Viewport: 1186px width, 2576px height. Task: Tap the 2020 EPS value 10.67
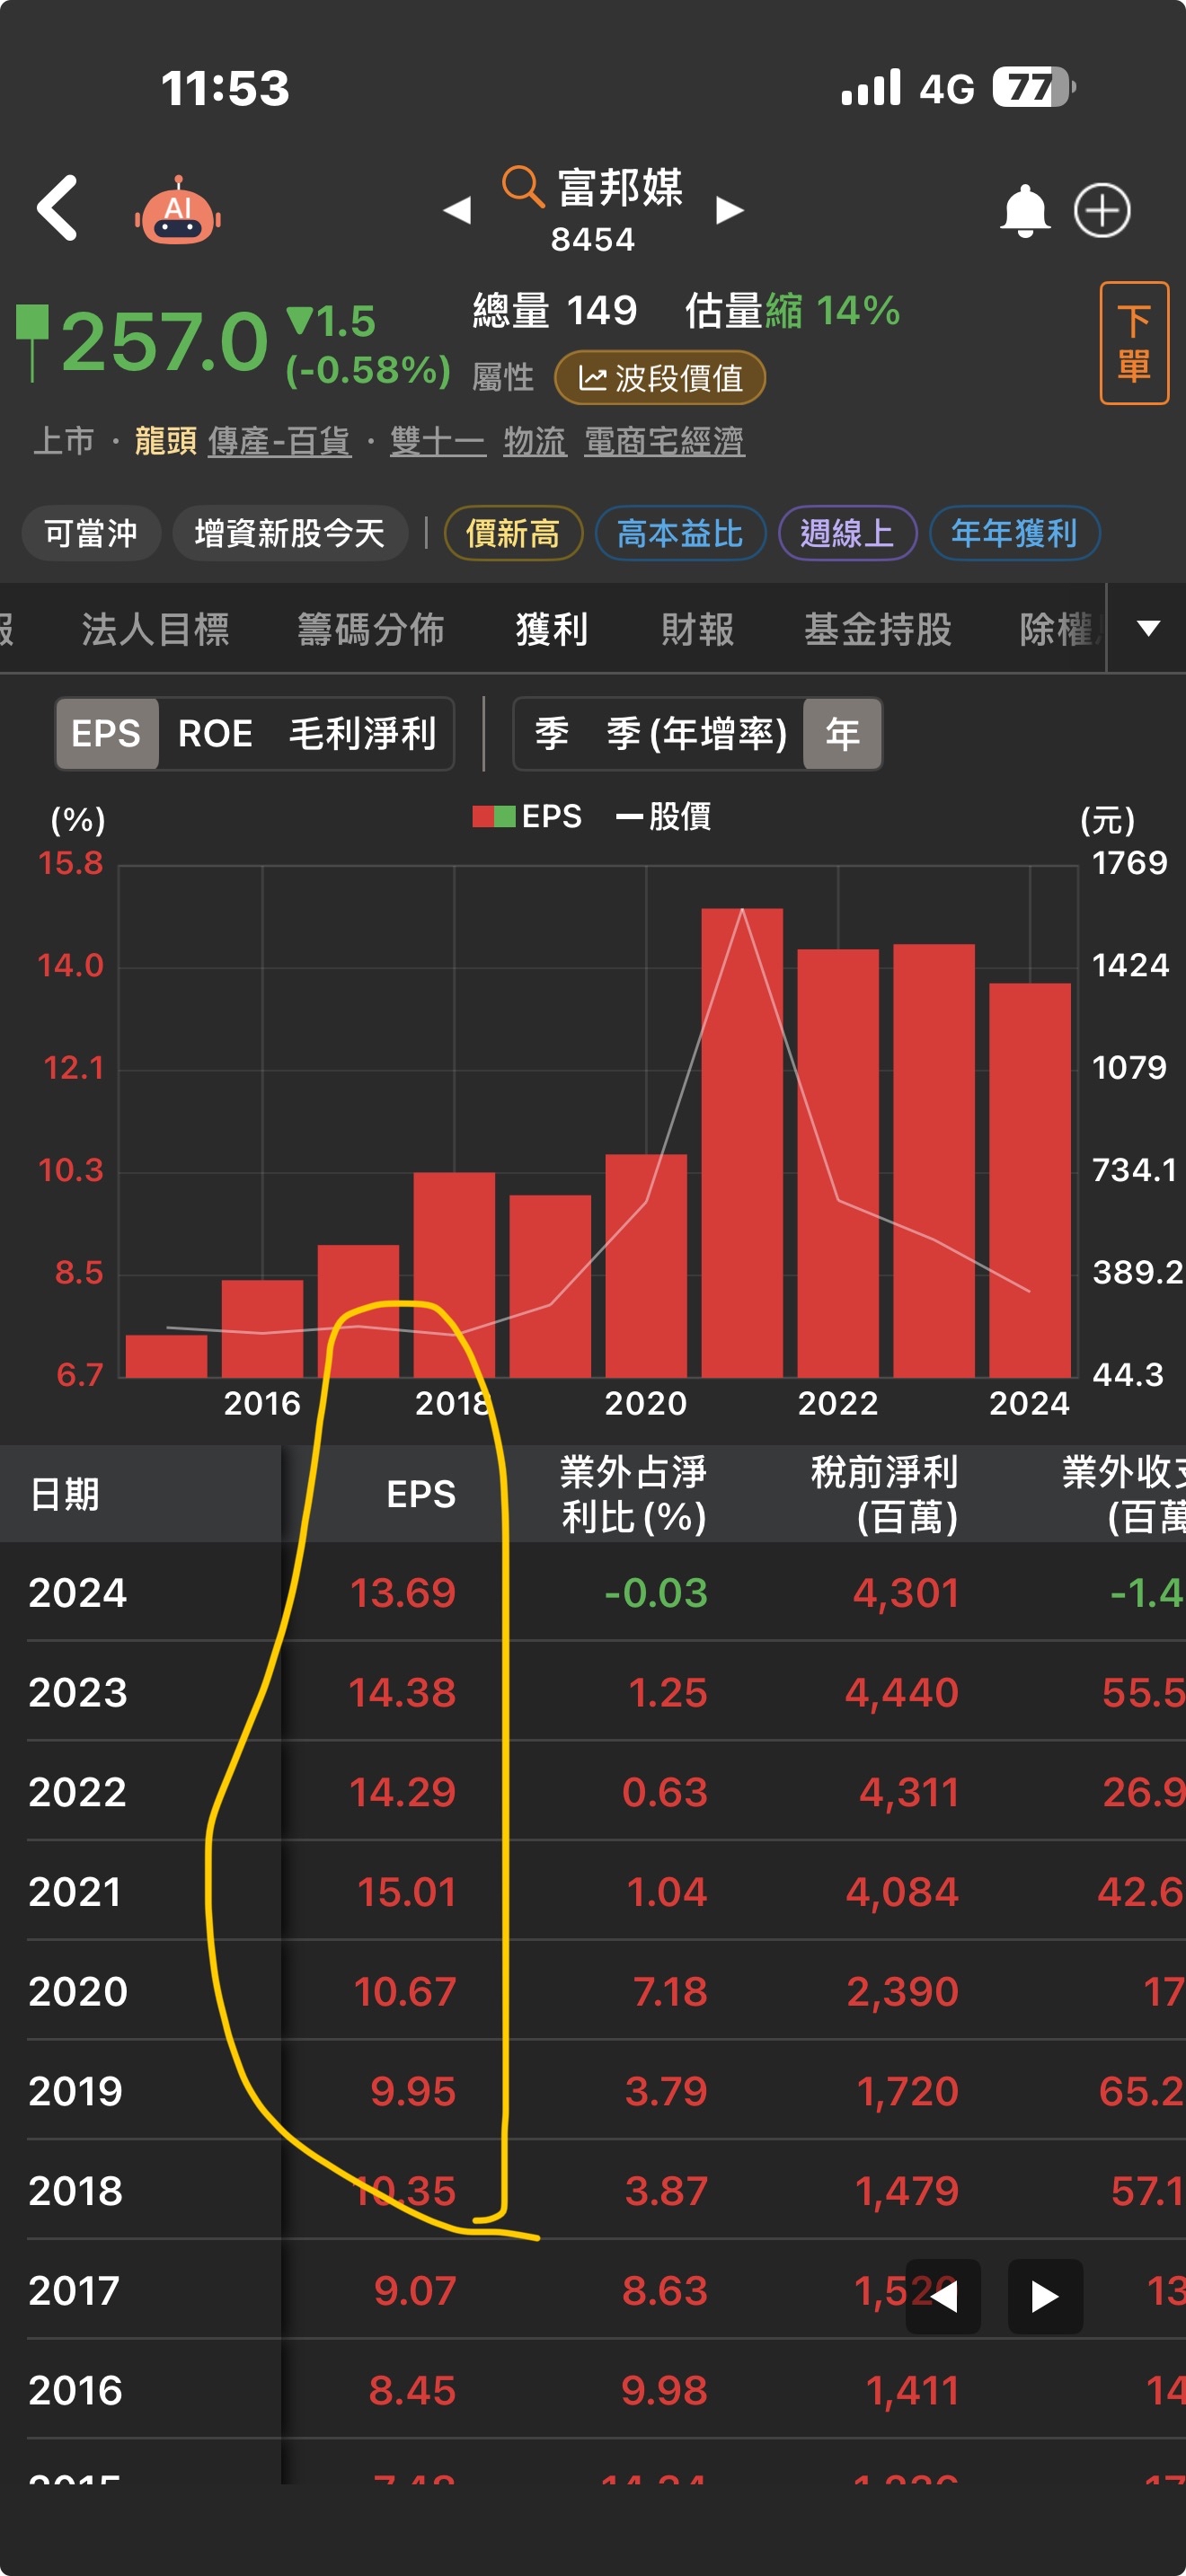coord(405,1992)
